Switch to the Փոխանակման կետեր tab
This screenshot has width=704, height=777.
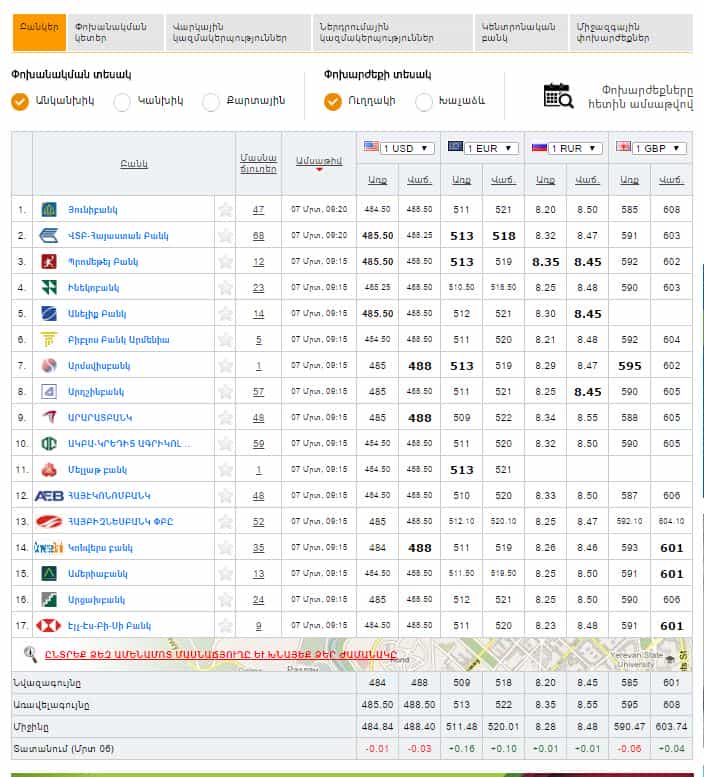tap(117, 32)
